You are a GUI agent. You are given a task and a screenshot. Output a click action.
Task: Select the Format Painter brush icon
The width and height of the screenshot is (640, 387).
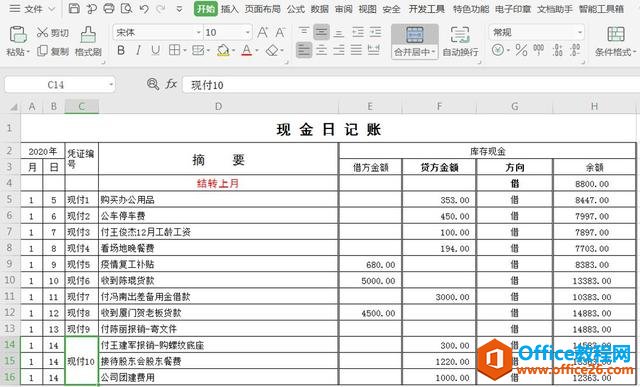pos(88,35)
